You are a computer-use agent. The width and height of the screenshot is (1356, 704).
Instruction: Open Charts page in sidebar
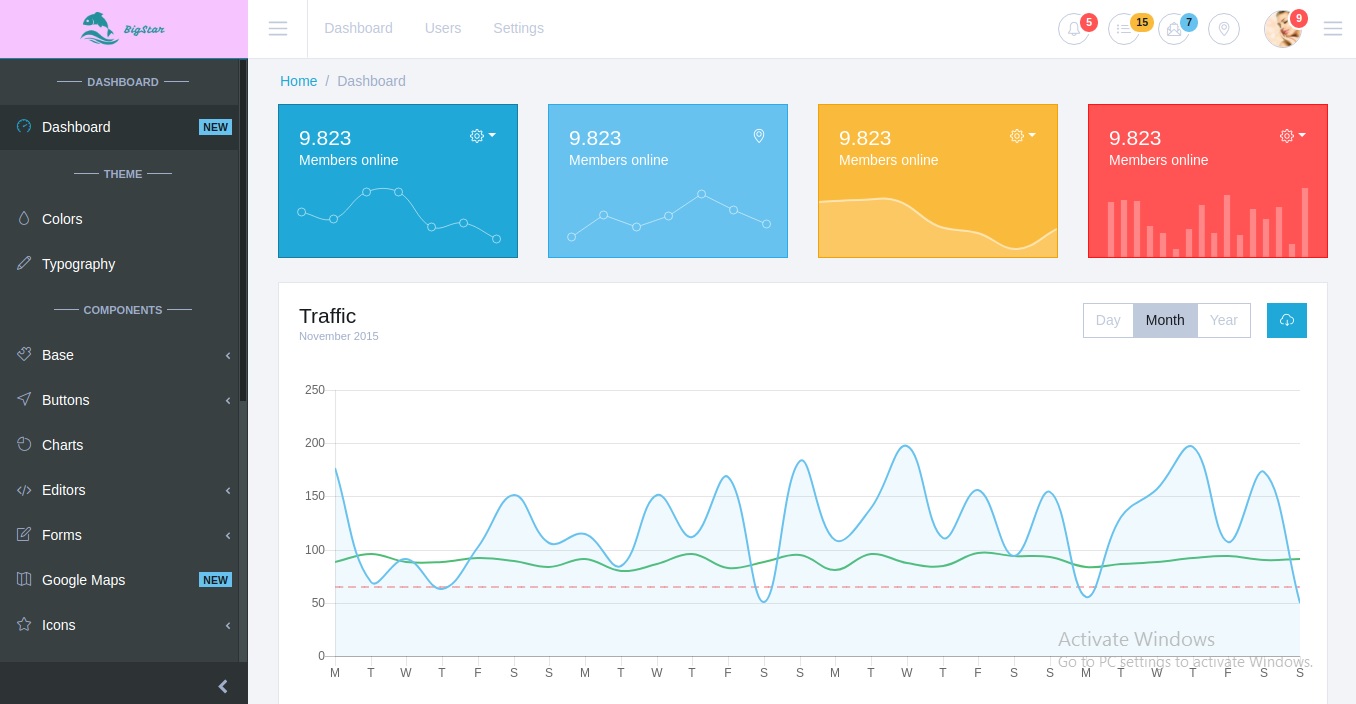pyautogui.click(x=119, y=445)
